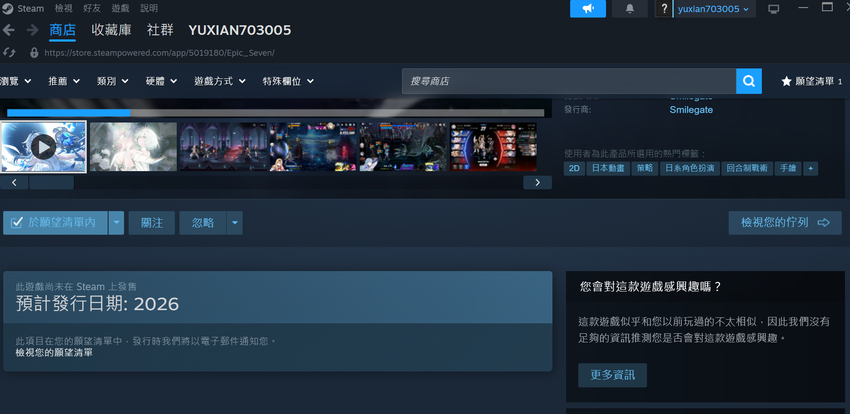This screenshot has height=414, width=850.
Task: Switch to the 商店 tab
Action: pyautogui.click(x=62, y=30)
